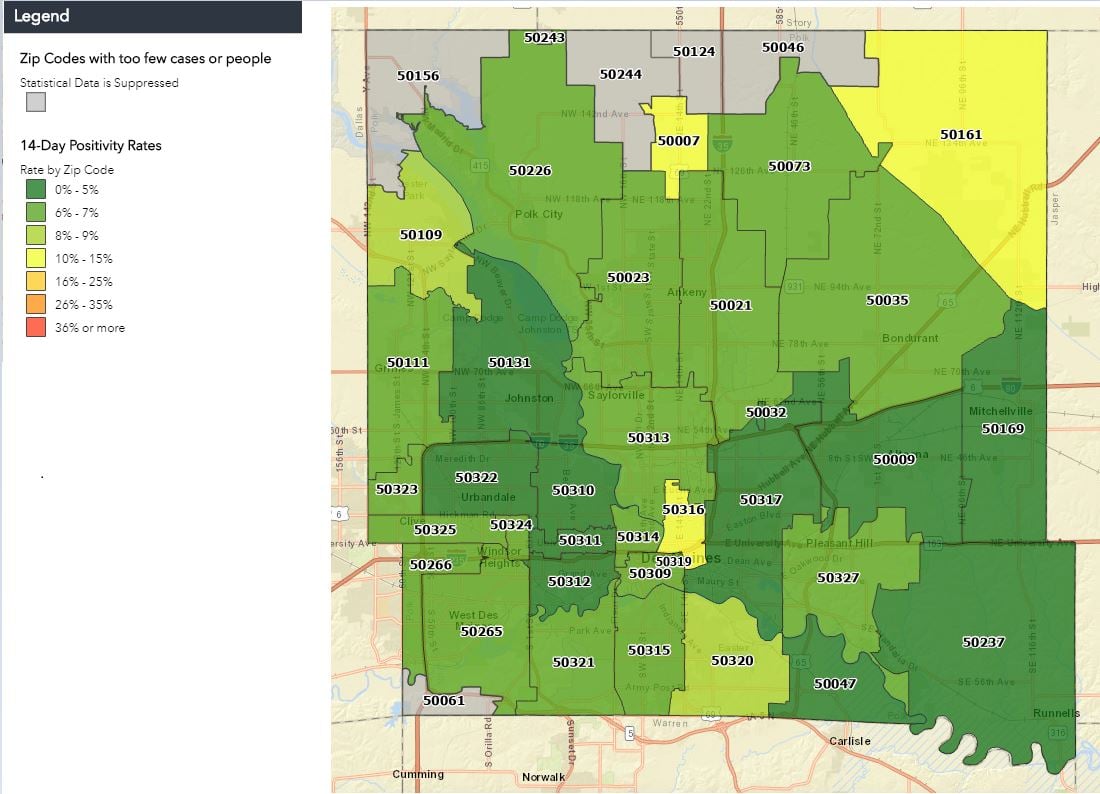Click zip code 50007 label

click(x=678, y=141)
